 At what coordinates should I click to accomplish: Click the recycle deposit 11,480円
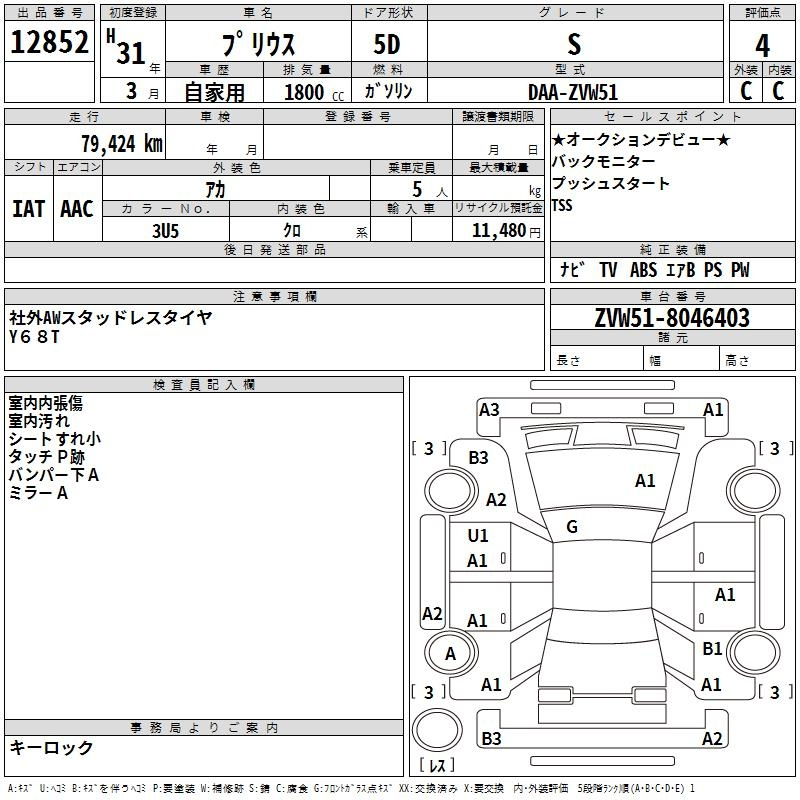pos(506,231)
